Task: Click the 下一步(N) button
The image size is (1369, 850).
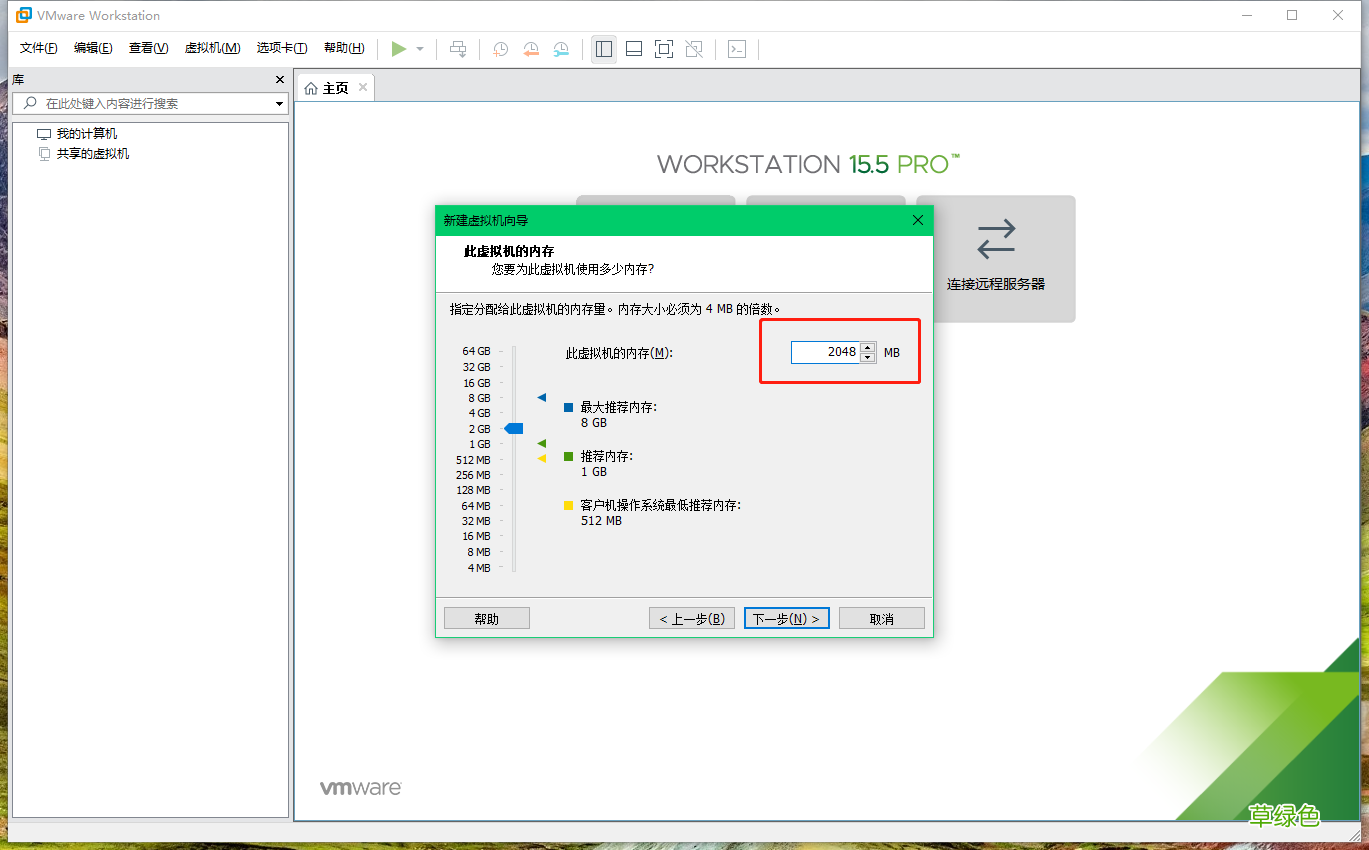Action: pos(786,617)
